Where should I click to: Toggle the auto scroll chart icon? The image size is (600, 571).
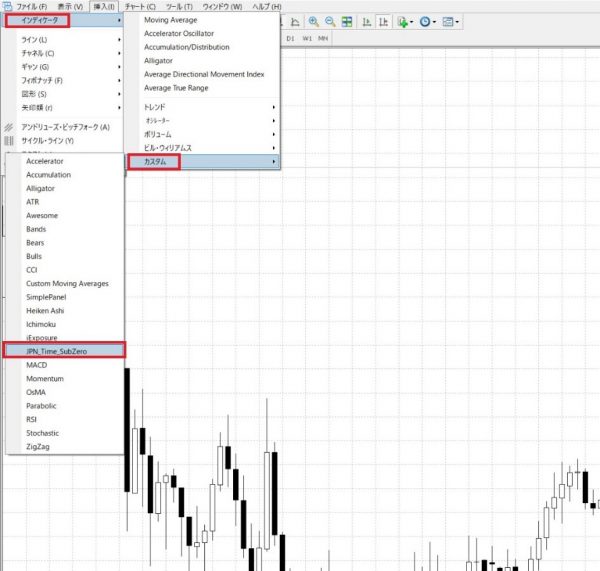[x=367, y=21]
